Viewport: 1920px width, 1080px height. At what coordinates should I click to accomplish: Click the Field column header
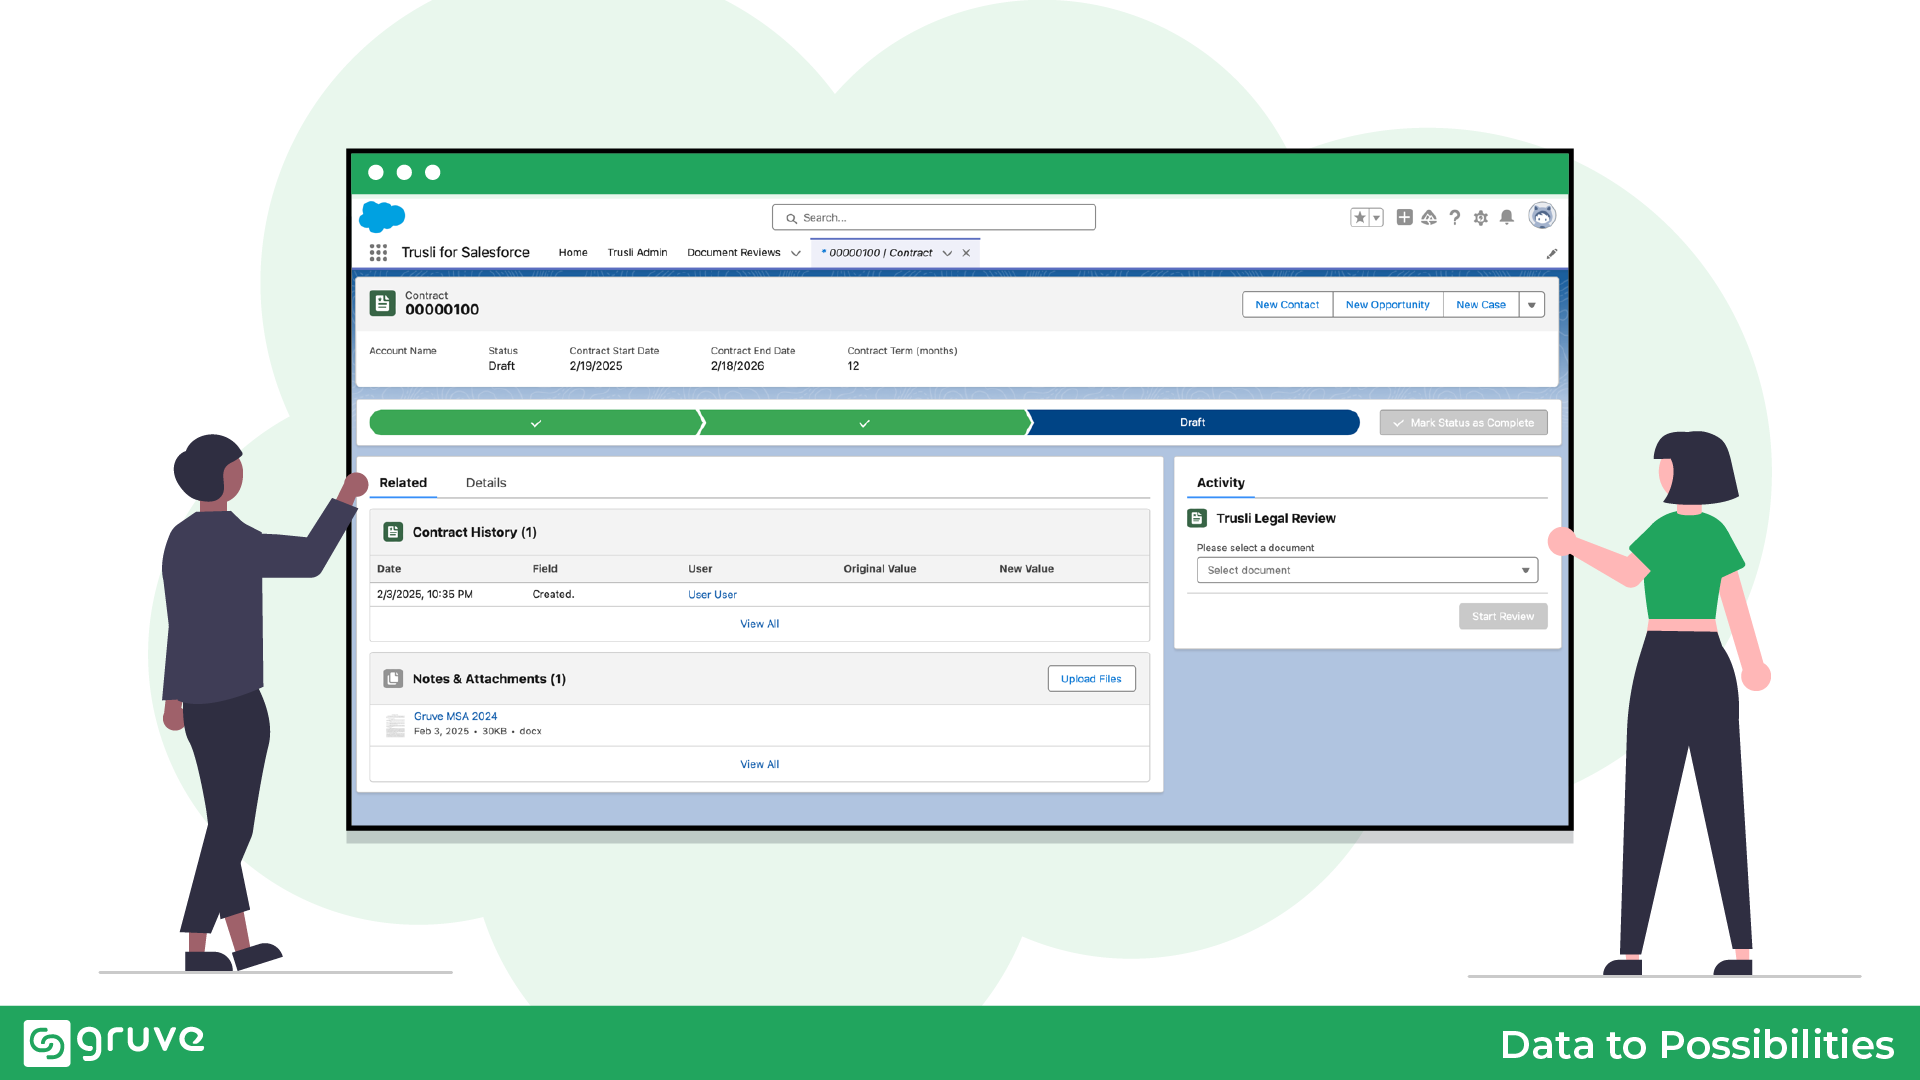click(545, 569)
